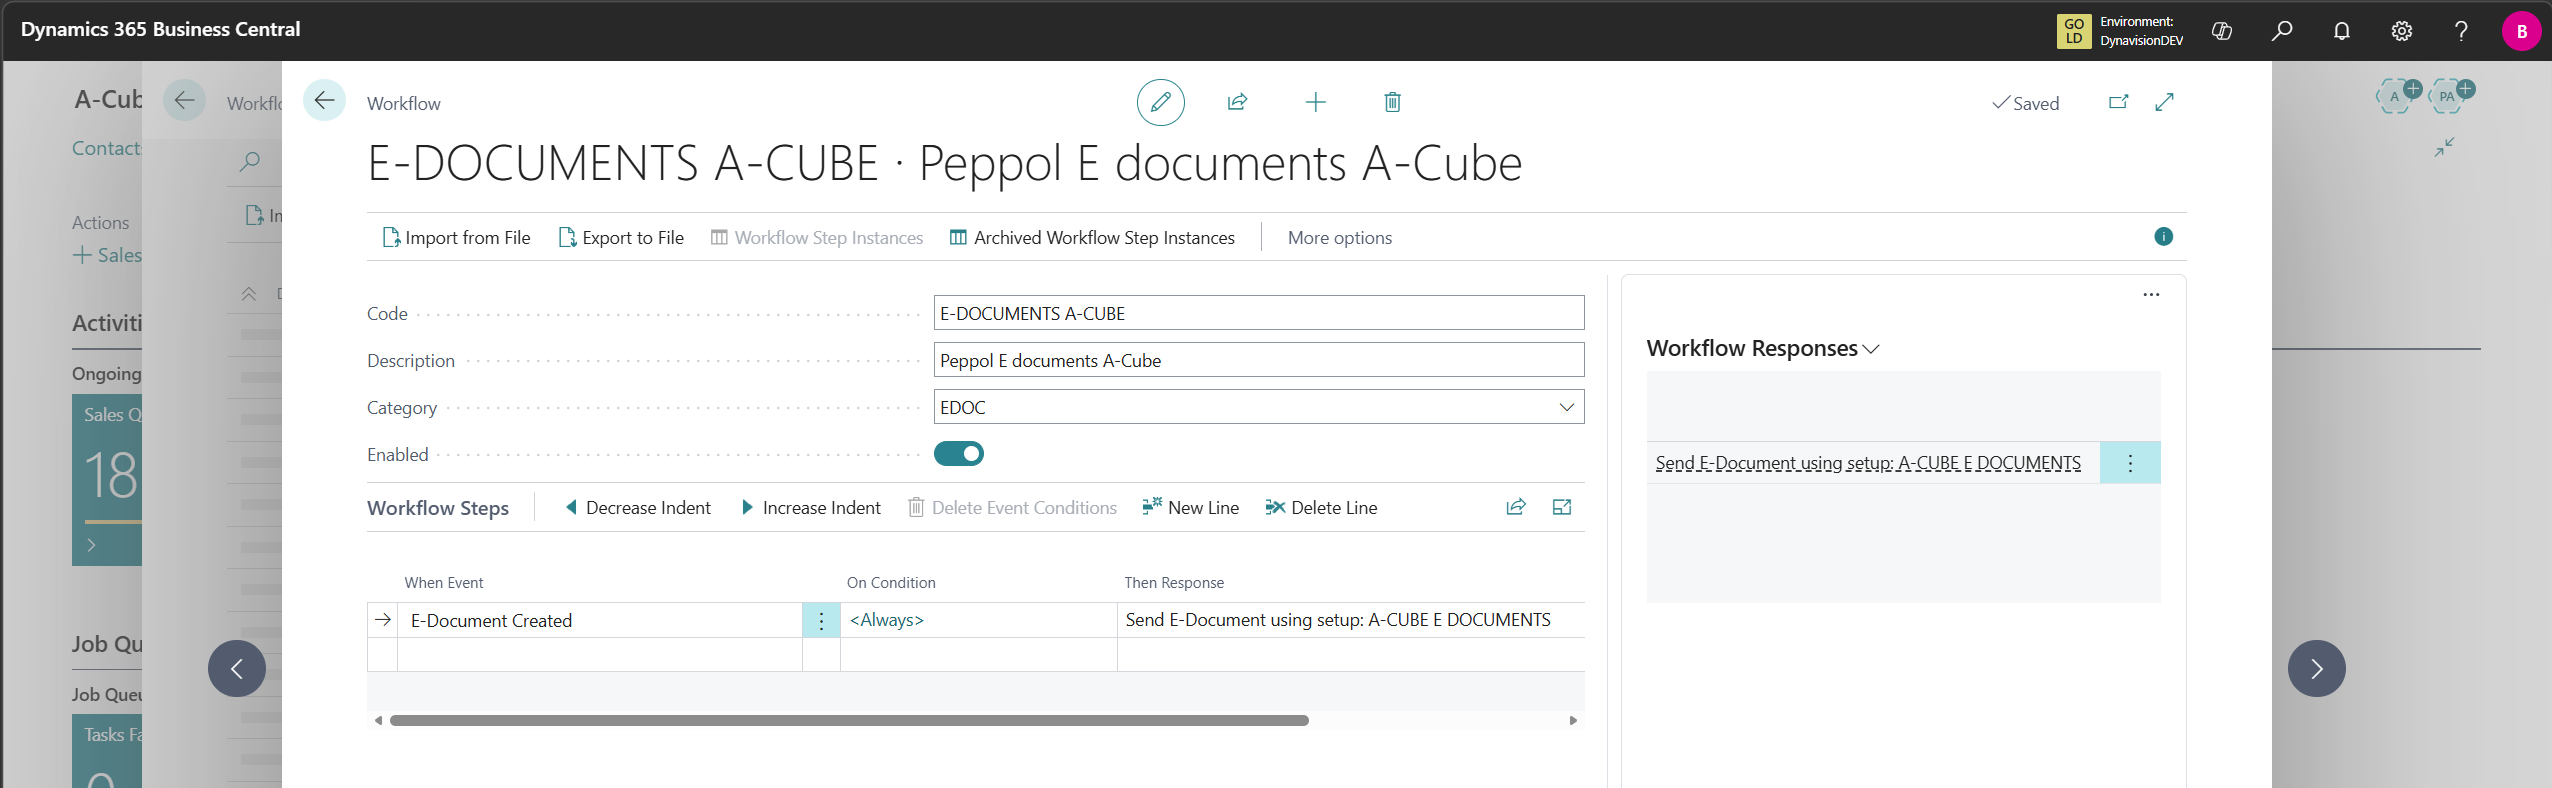Click into the Description field

[x=1259, y=360]
